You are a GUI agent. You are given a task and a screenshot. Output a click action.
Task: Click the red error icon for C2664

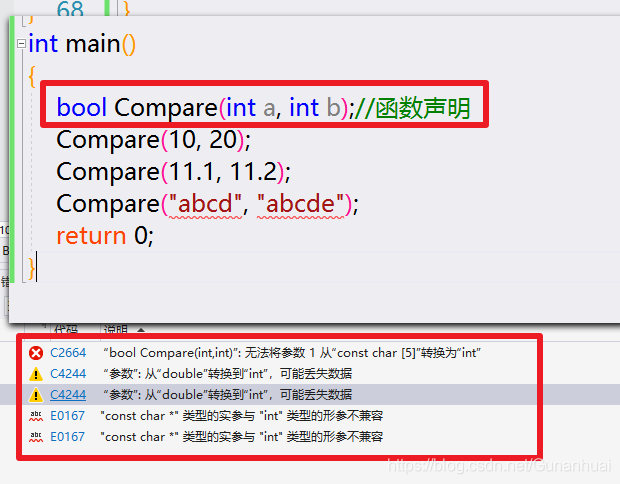36,353
